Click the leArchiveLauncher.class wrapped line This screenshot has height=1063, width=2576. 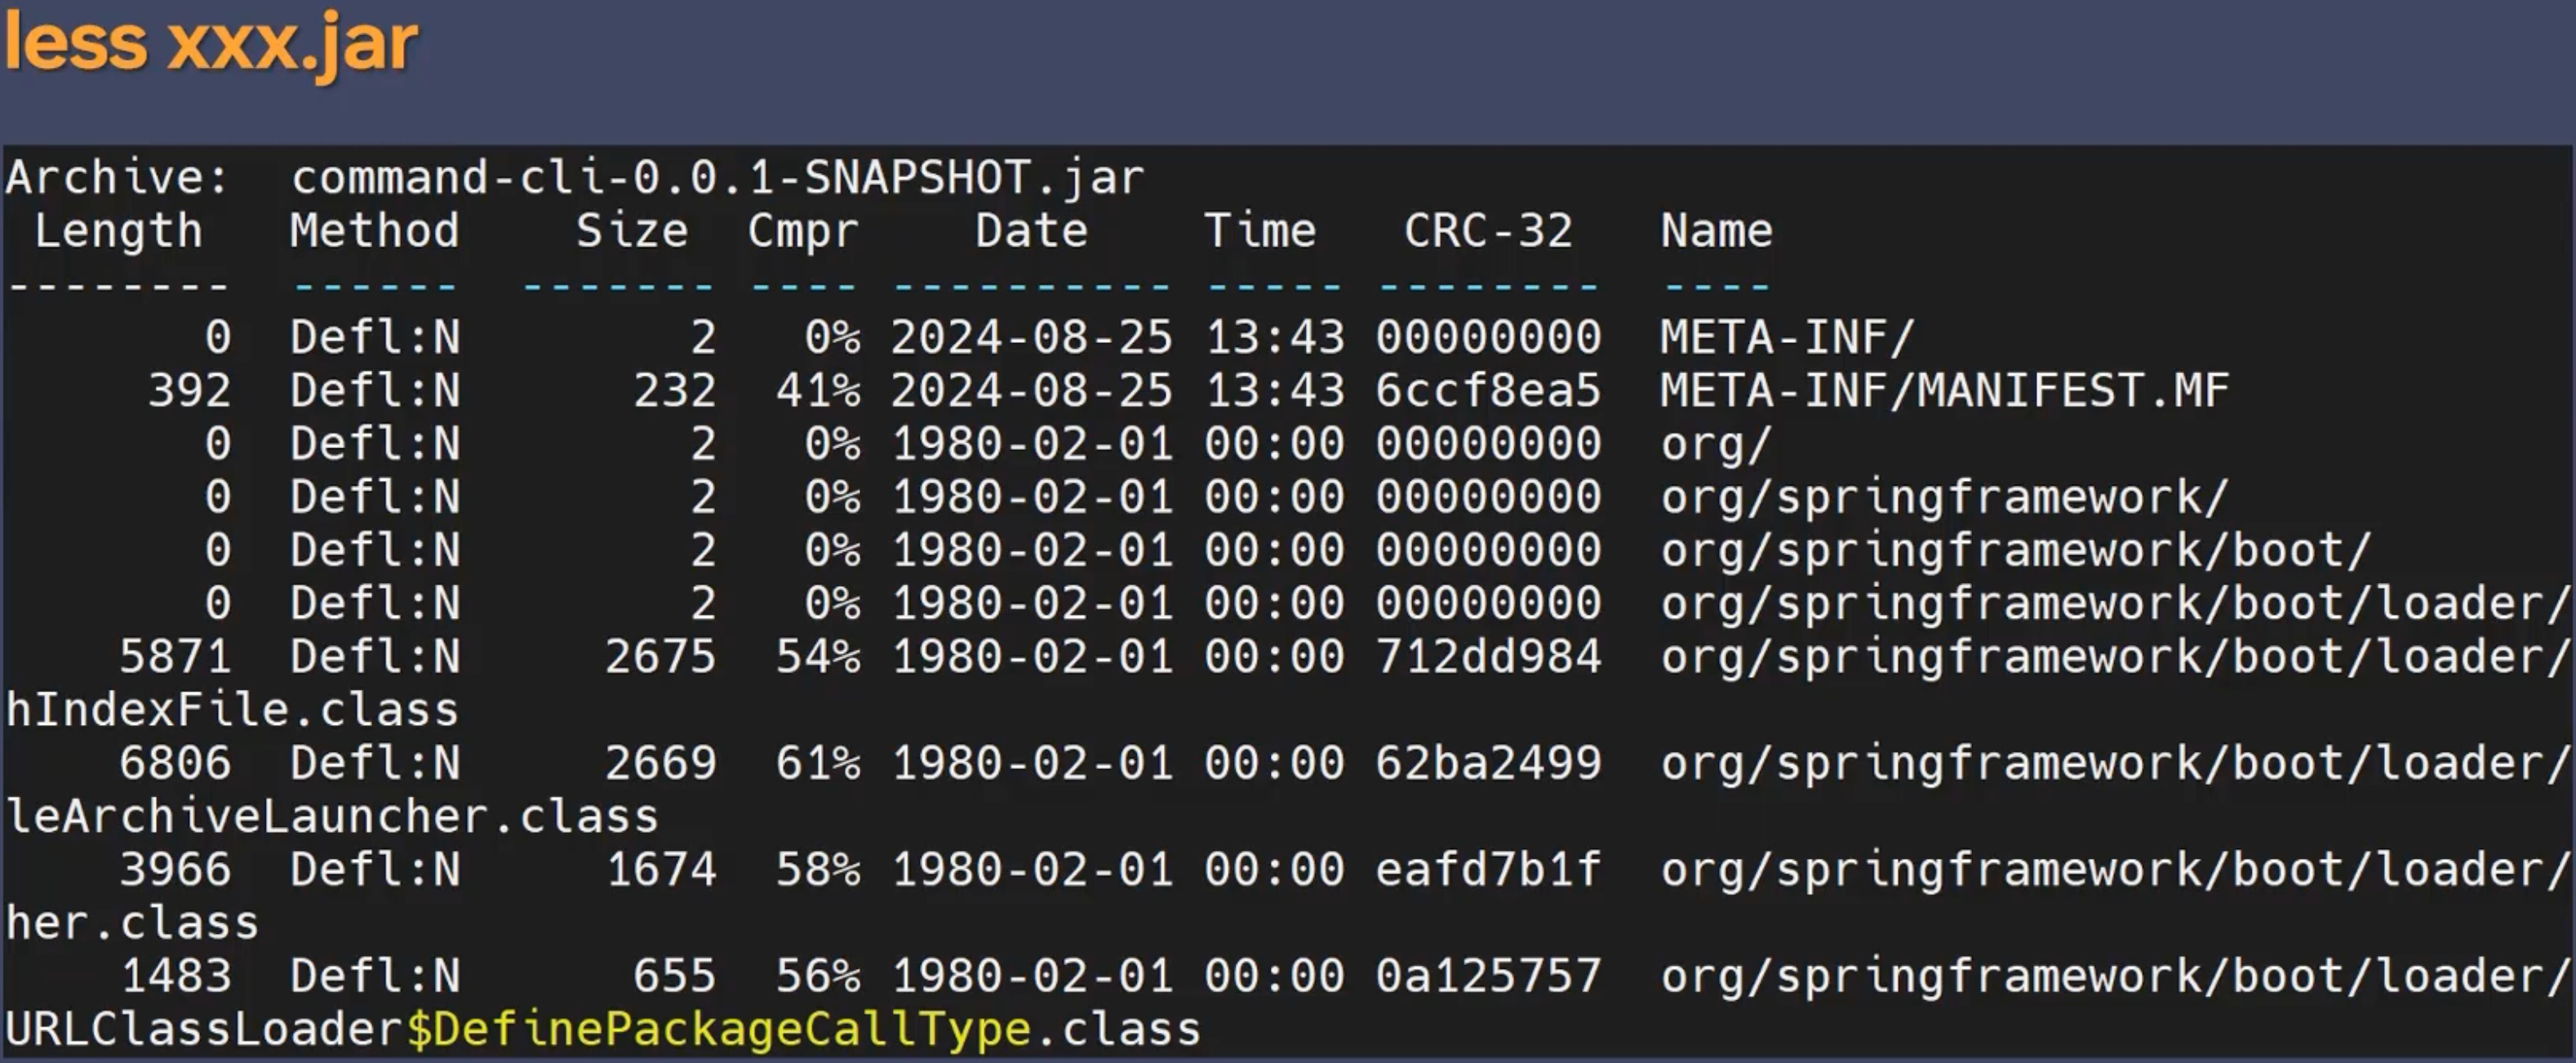(332, 817)
